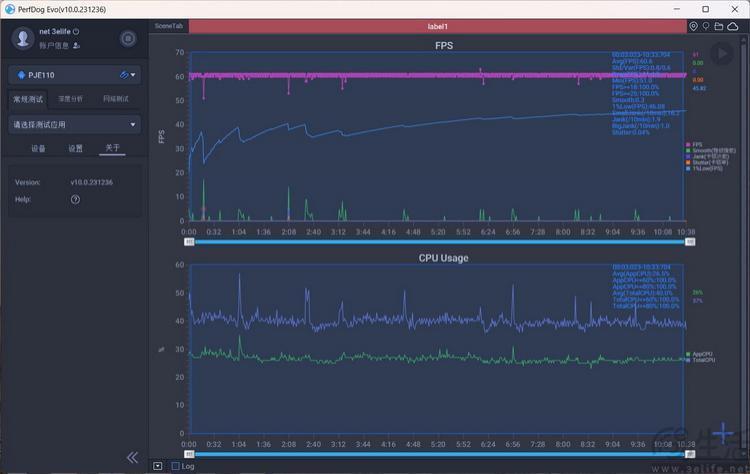Click the round record icon beside username

[x=128, y=38]
